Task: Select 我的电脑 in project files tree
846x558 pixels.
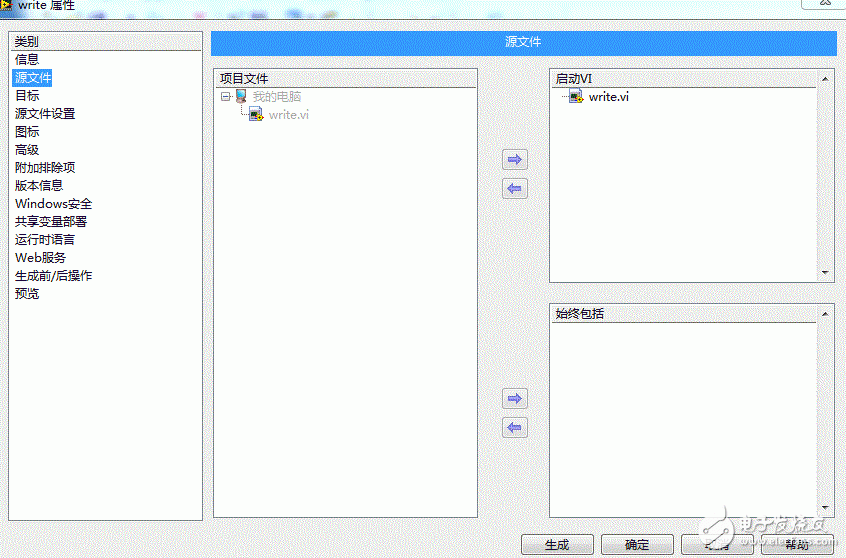Action: (277, 97)
